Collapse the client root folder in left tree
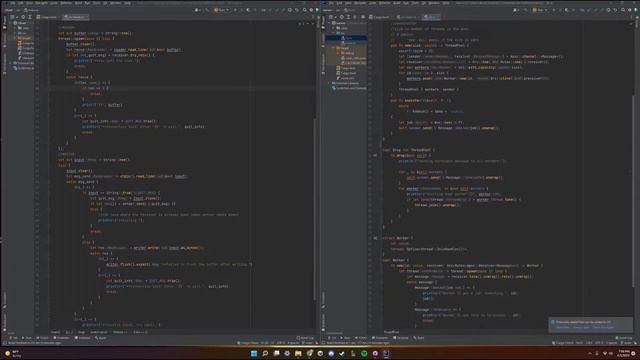This screenshot has width=640, height=360. pos(11,23)
